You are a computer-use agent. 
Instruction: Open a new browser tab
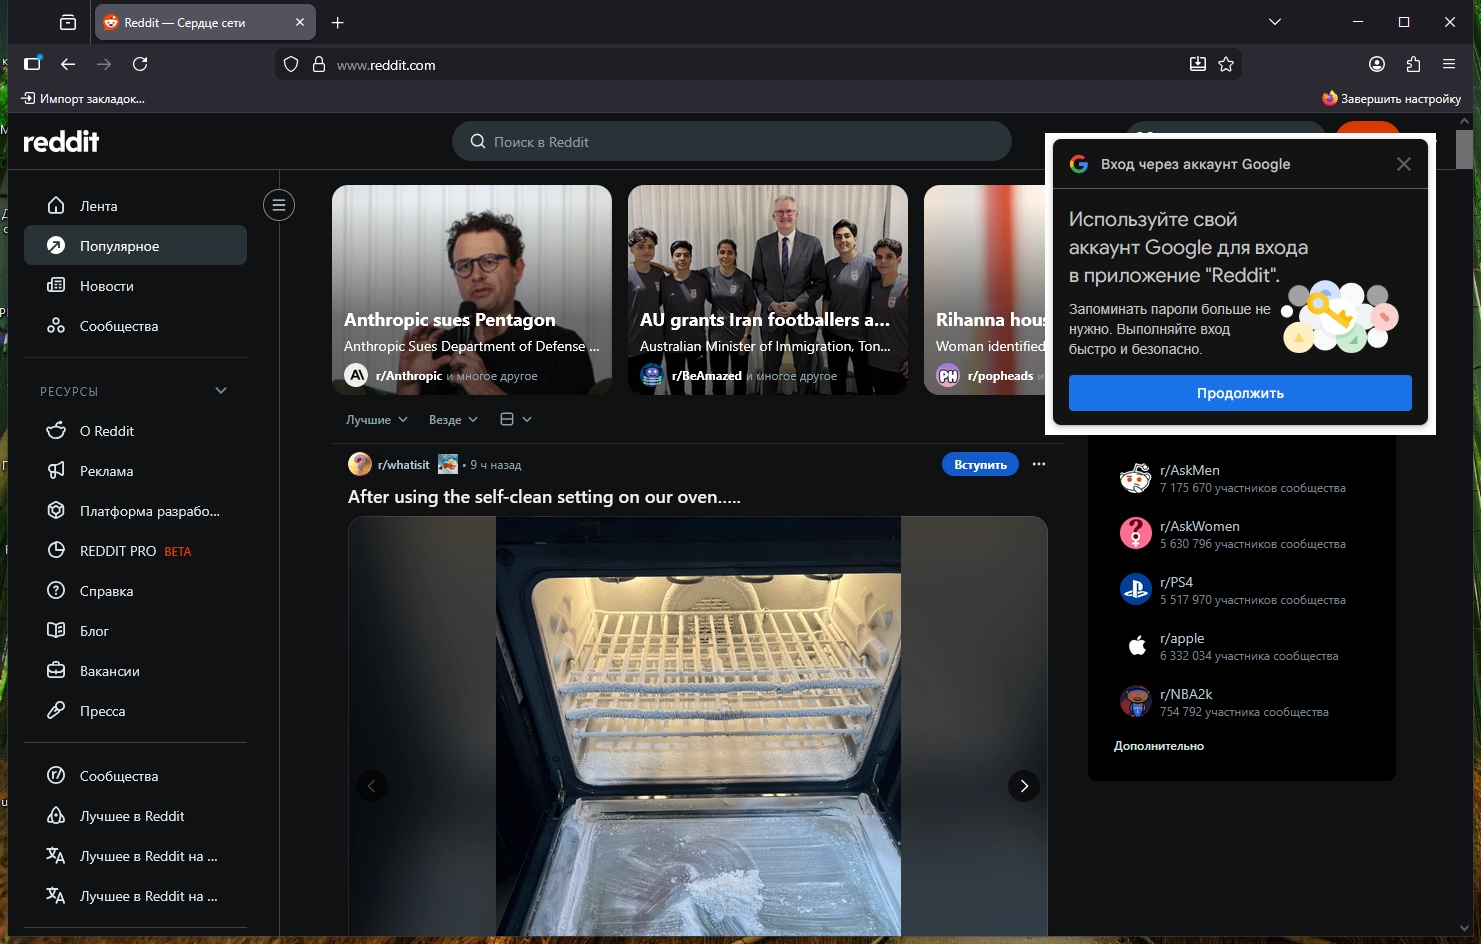pyautogui.click(x=337, y=22)
